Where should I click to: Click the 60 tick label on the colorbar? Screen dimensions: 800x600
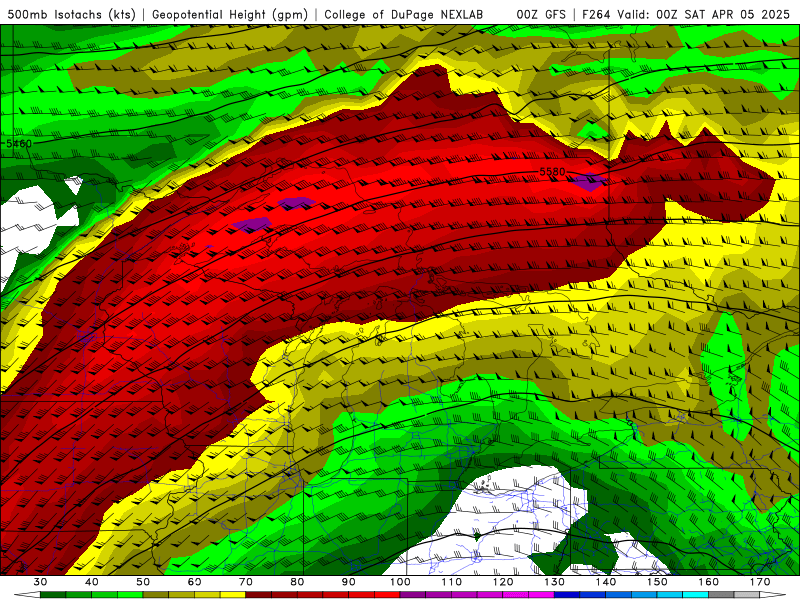point(194,582)
